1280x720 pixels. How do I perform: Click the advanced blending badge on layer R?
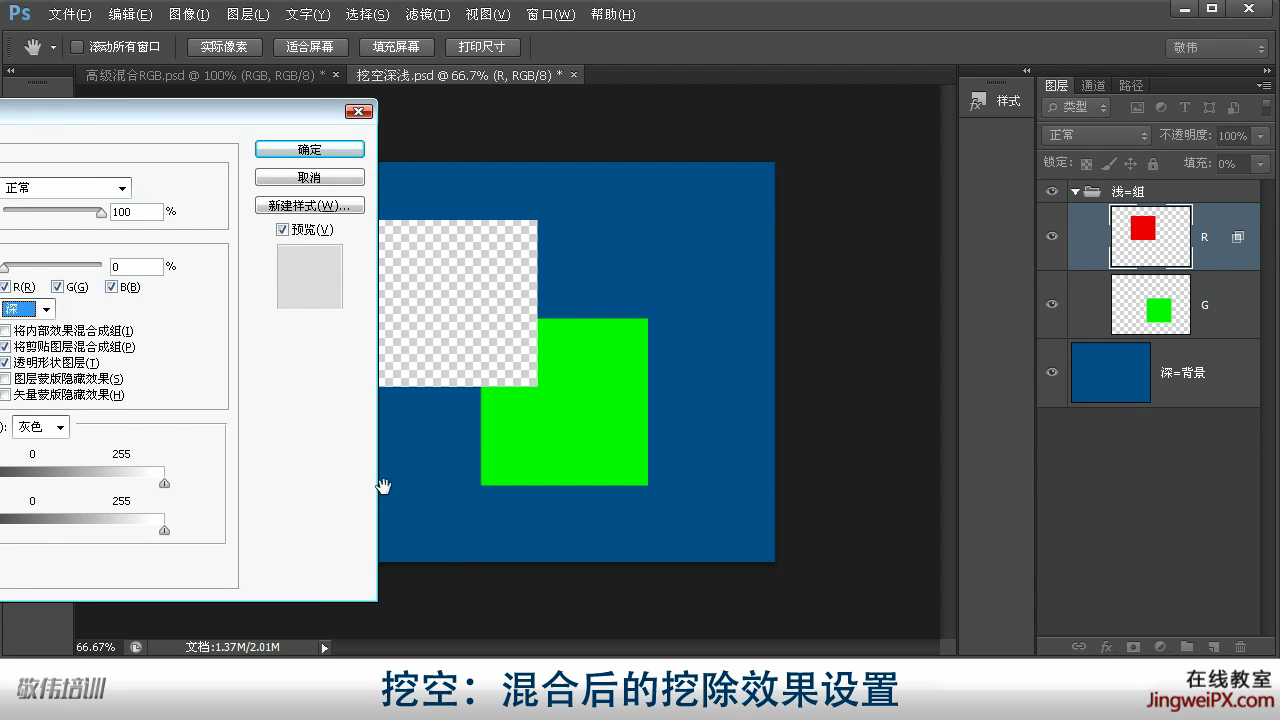coord(1238,237)
